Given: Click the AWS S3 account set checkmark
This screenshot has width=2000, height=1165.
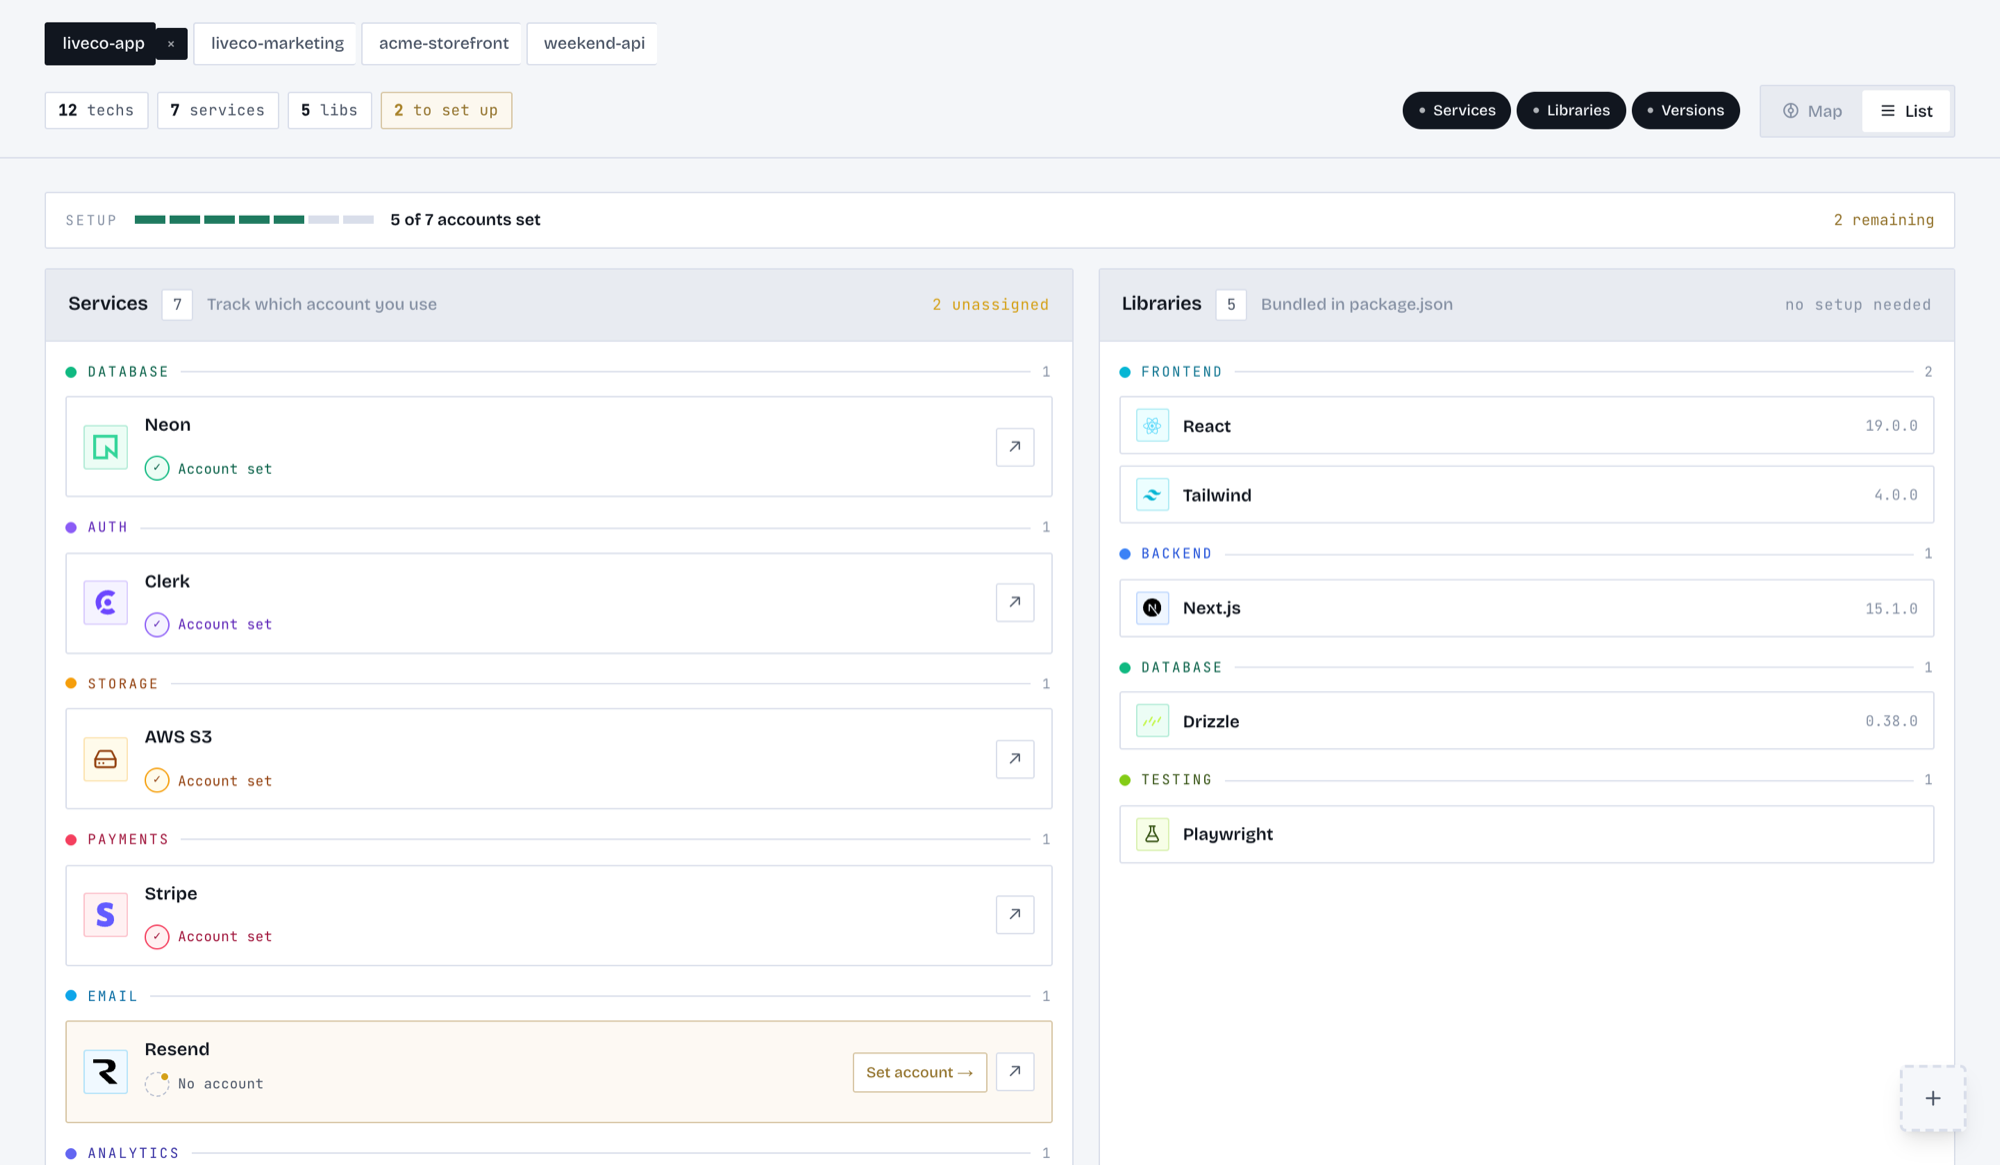Looking at the screenshot, I should tap(157, 780).
